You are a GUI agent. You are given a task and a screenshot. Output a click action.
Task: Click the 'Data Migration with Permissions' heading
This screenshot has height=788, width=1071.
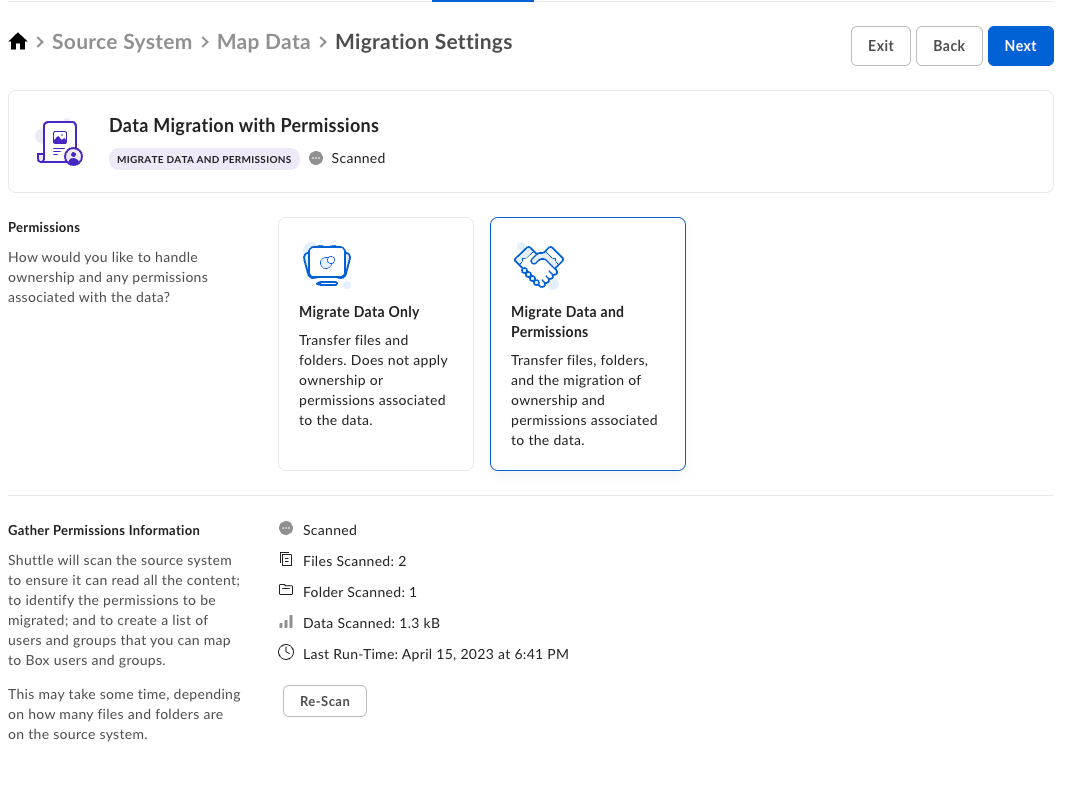[x=244, y=126]
